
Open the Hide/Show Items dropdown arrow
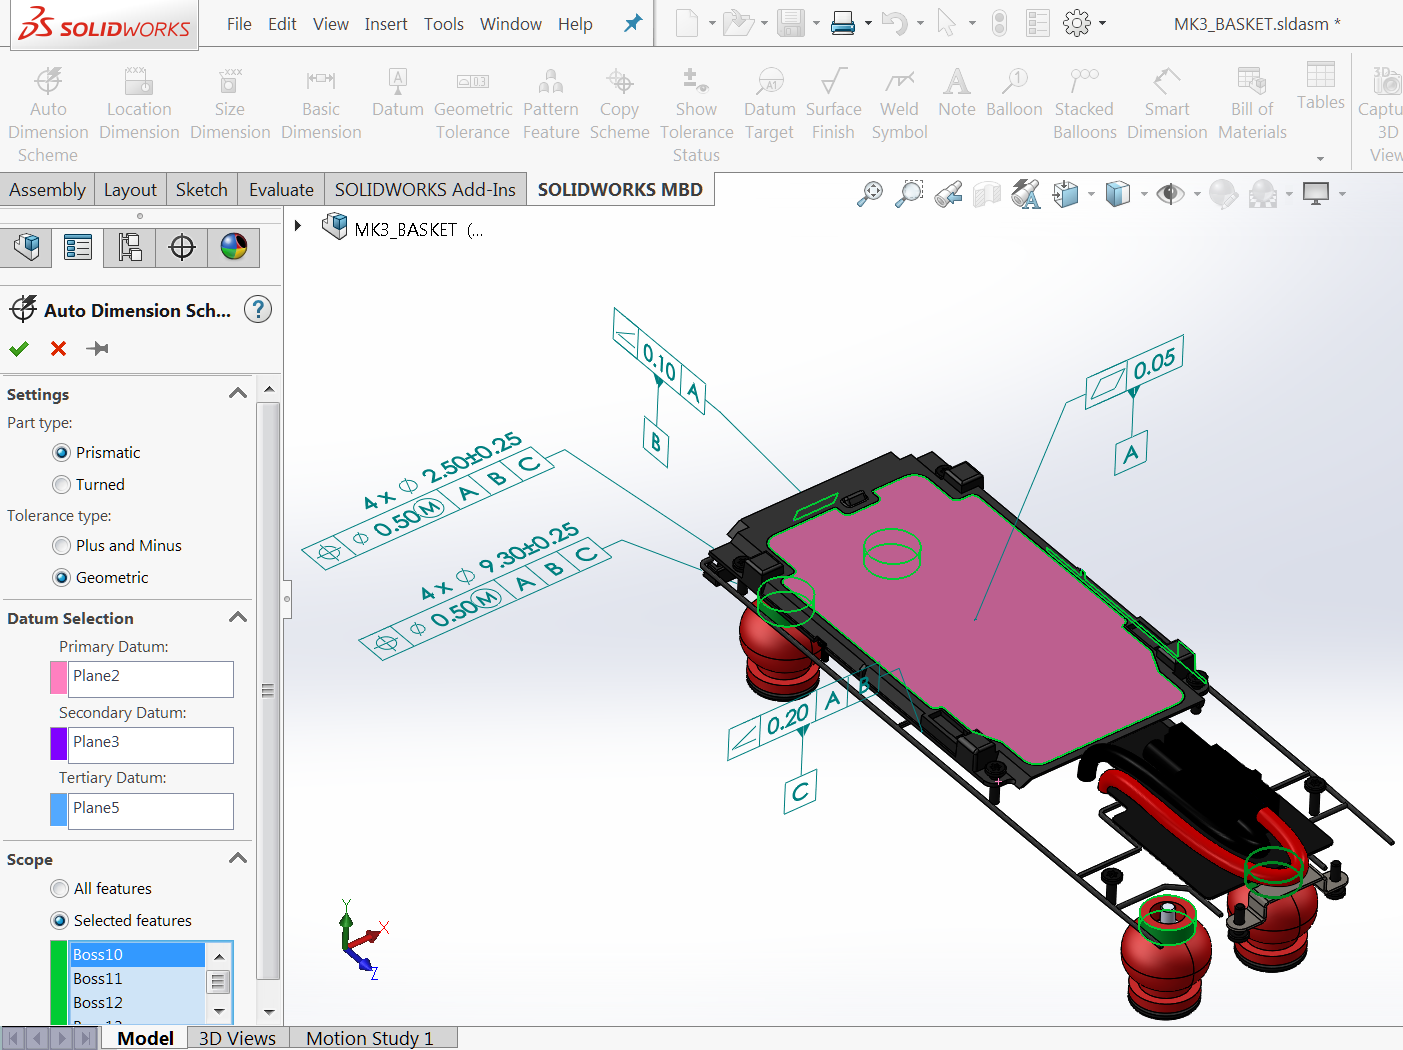(x=1197, y=194)
